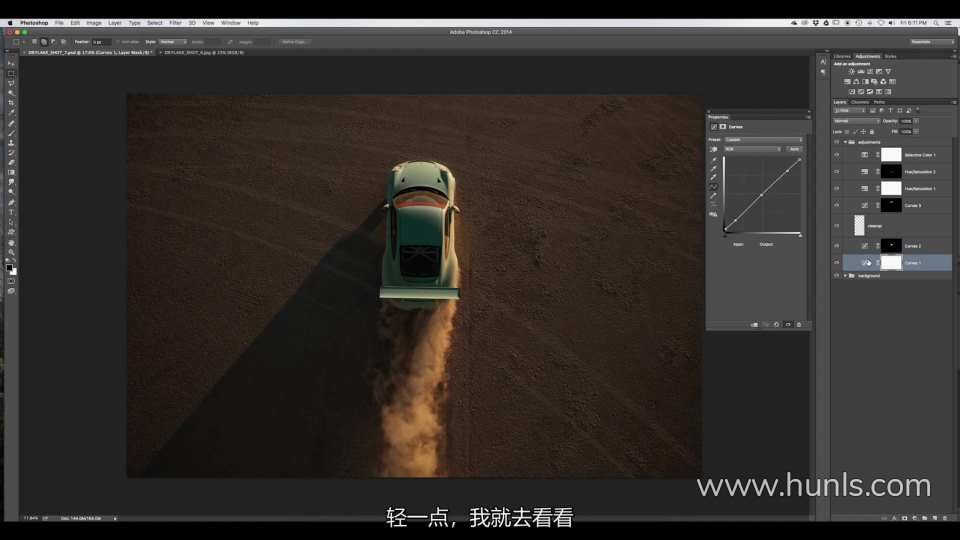Switch to the Styles tab
Viewport: 960px width, 540px height.
click(890, 56)
